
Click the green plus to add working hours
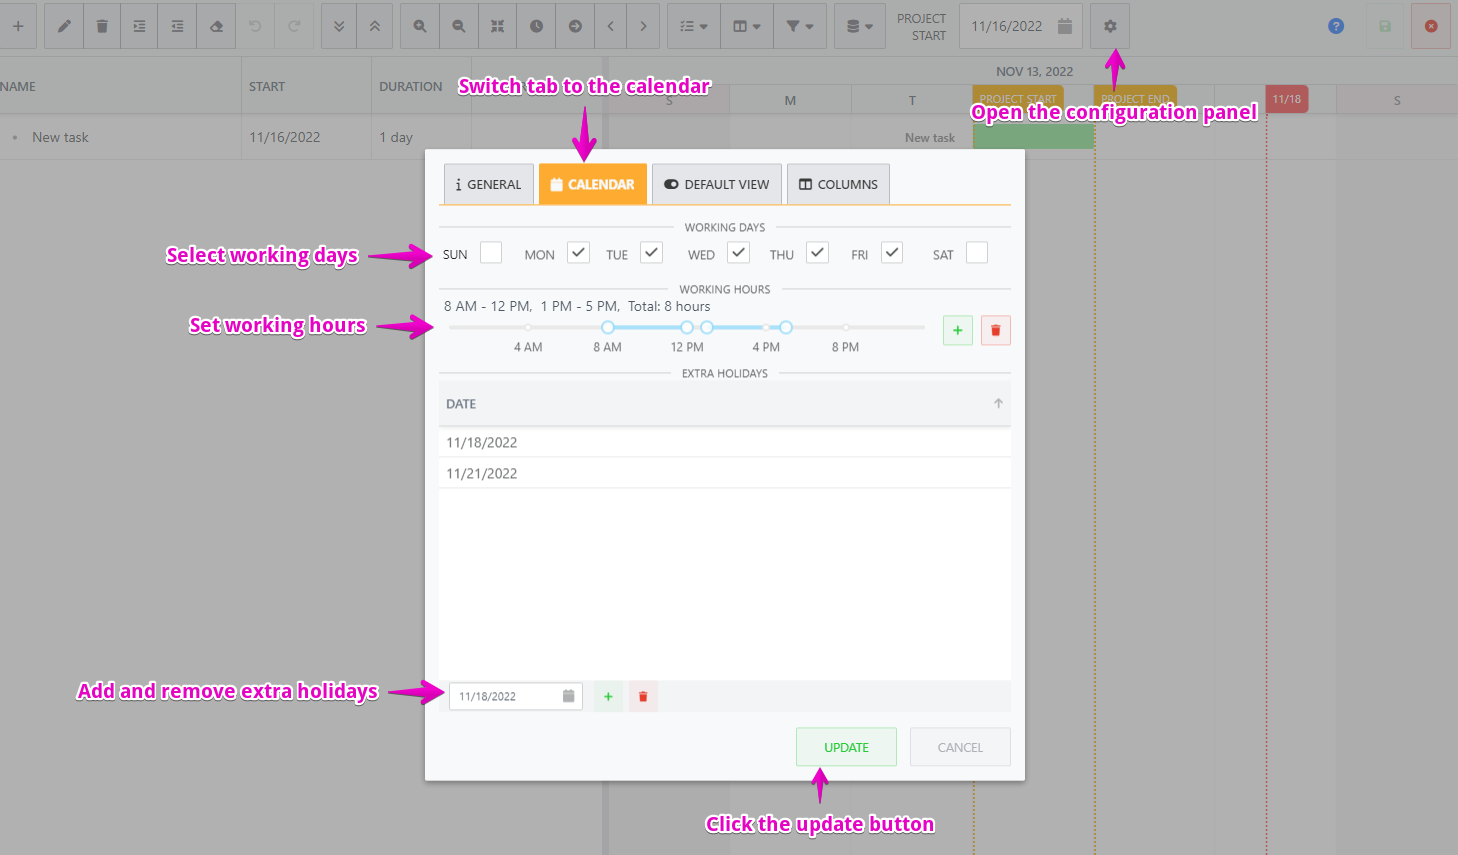coord(957,330)
